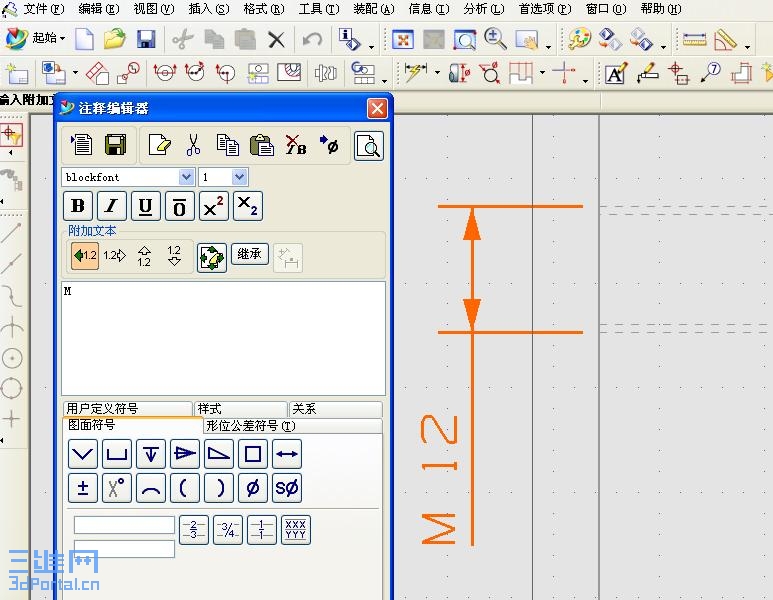The height and width of the screenshot is (600, 773).
Task: Insert the diameter Ø symbol
Action: click(x=253, y=488)
